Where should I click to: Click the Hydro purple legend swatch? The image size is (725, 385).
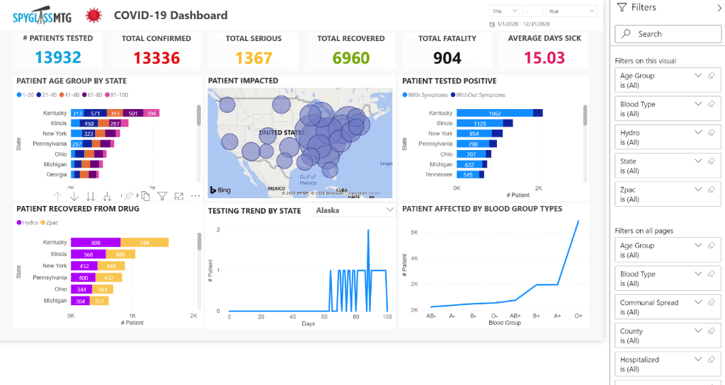[19, 223]
